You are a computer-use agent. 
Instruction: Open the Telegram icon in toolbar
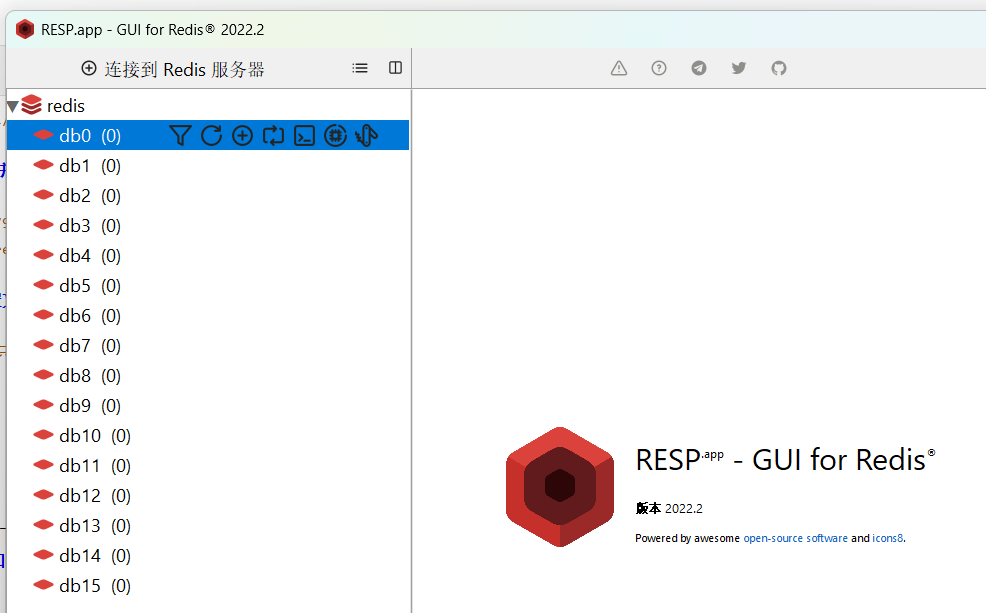point(699,68)
